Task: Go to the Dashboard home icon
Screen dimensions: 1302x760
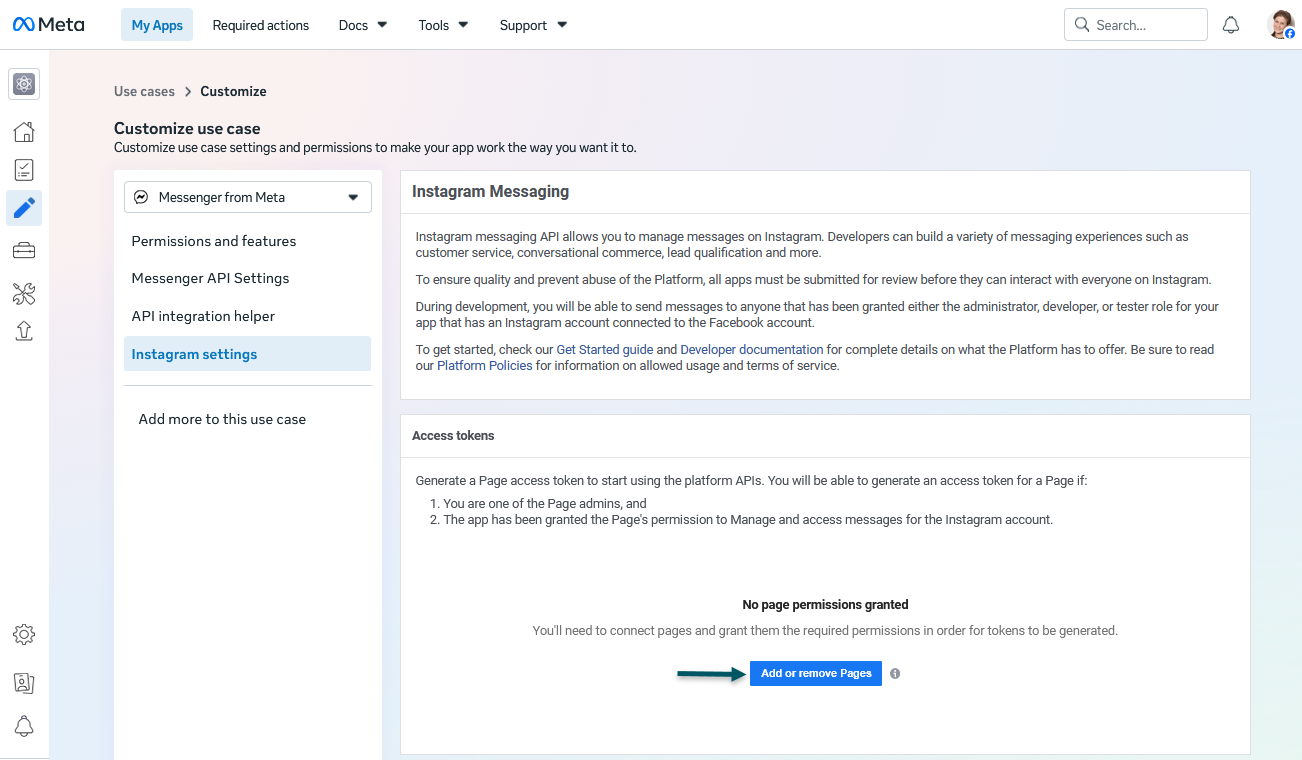Action: pyautogui.click(x=24, y=131)
